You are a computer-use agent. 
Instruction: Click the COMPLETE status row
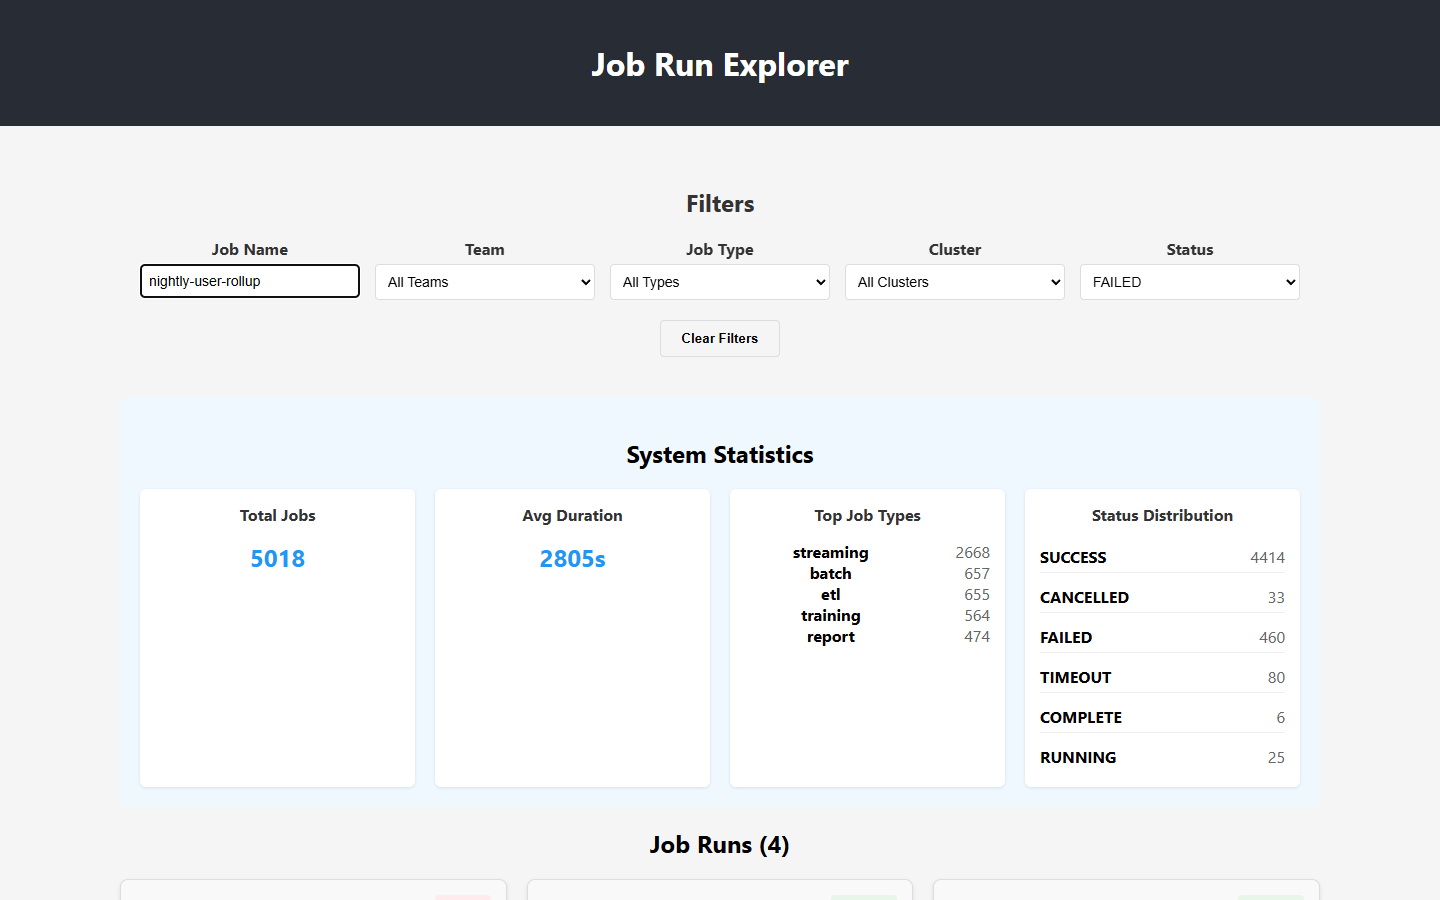(1162, 718)
